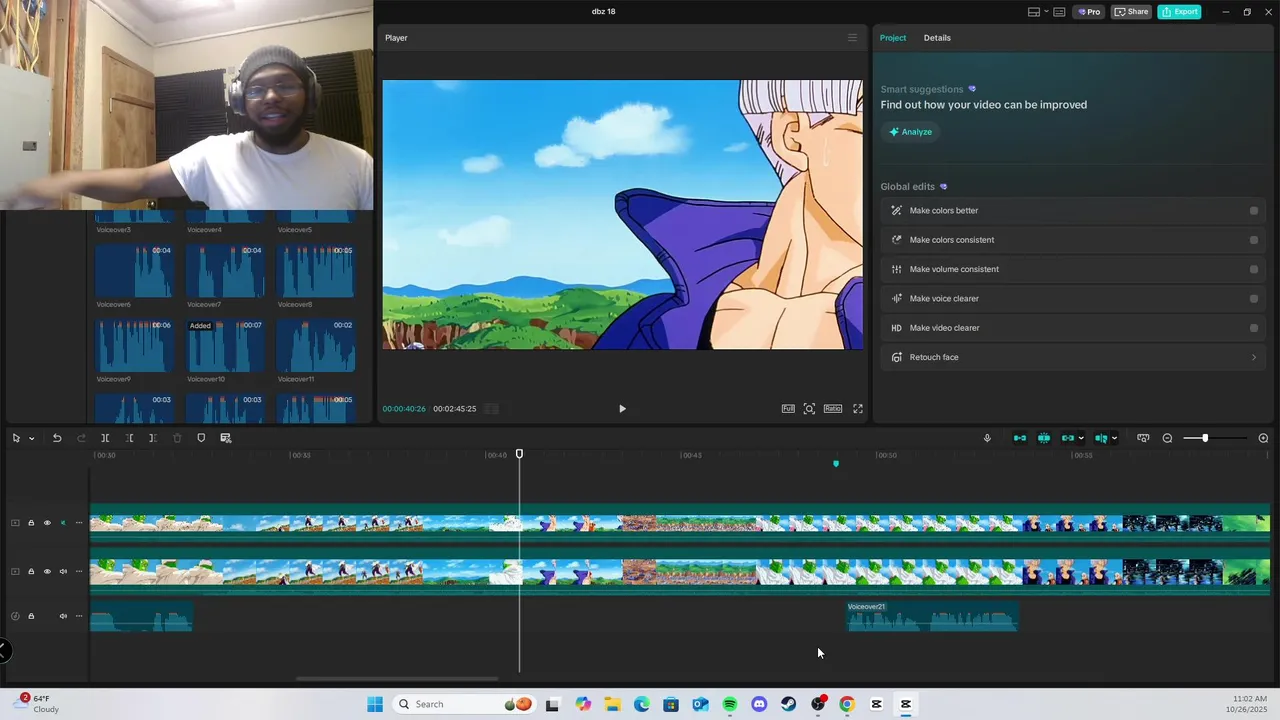Open the Ratio aspect selector
The width and height of the screenshot is (1280, 720).
pos(833,408)
